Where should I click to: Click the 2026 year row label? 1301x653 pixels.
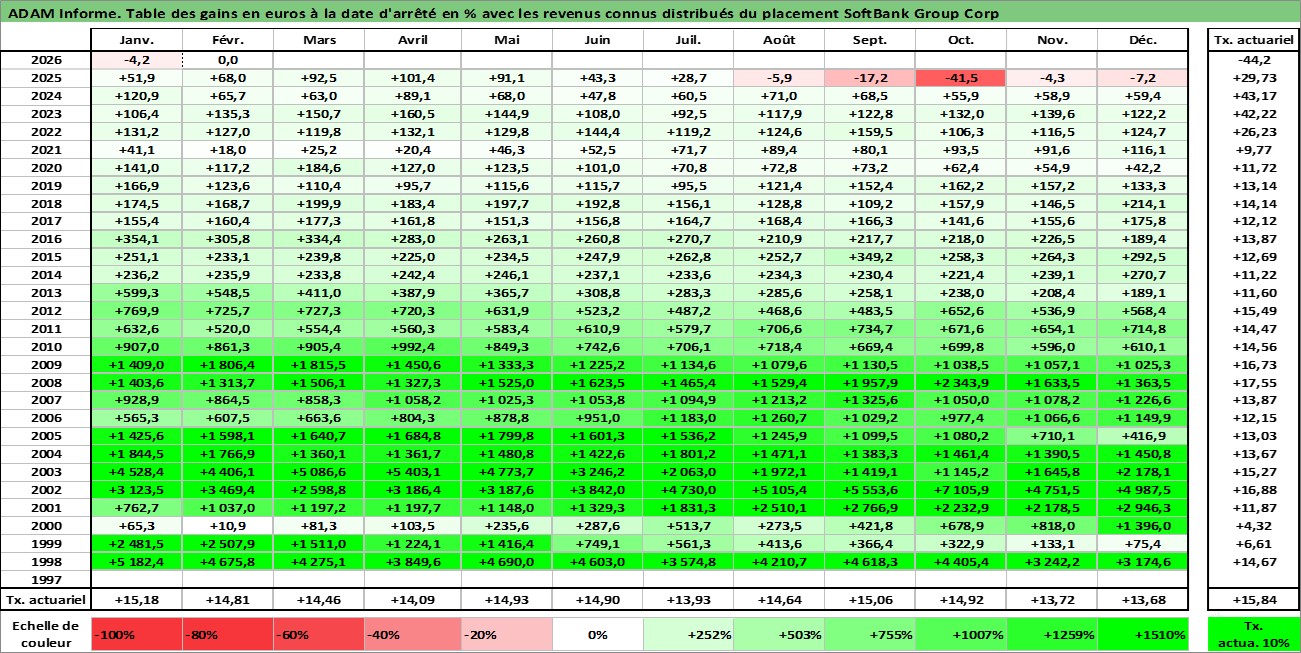click(46, 60)
